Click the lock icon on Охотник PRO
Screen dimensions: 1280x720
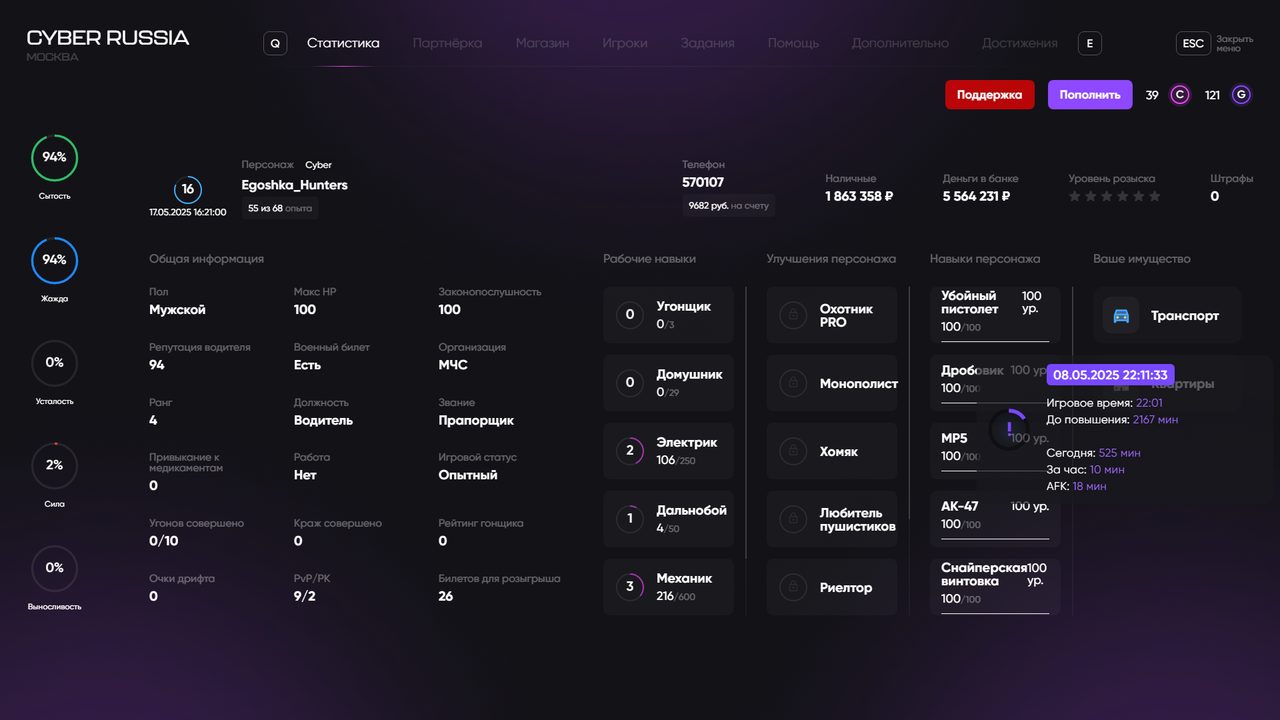[793, 316]
